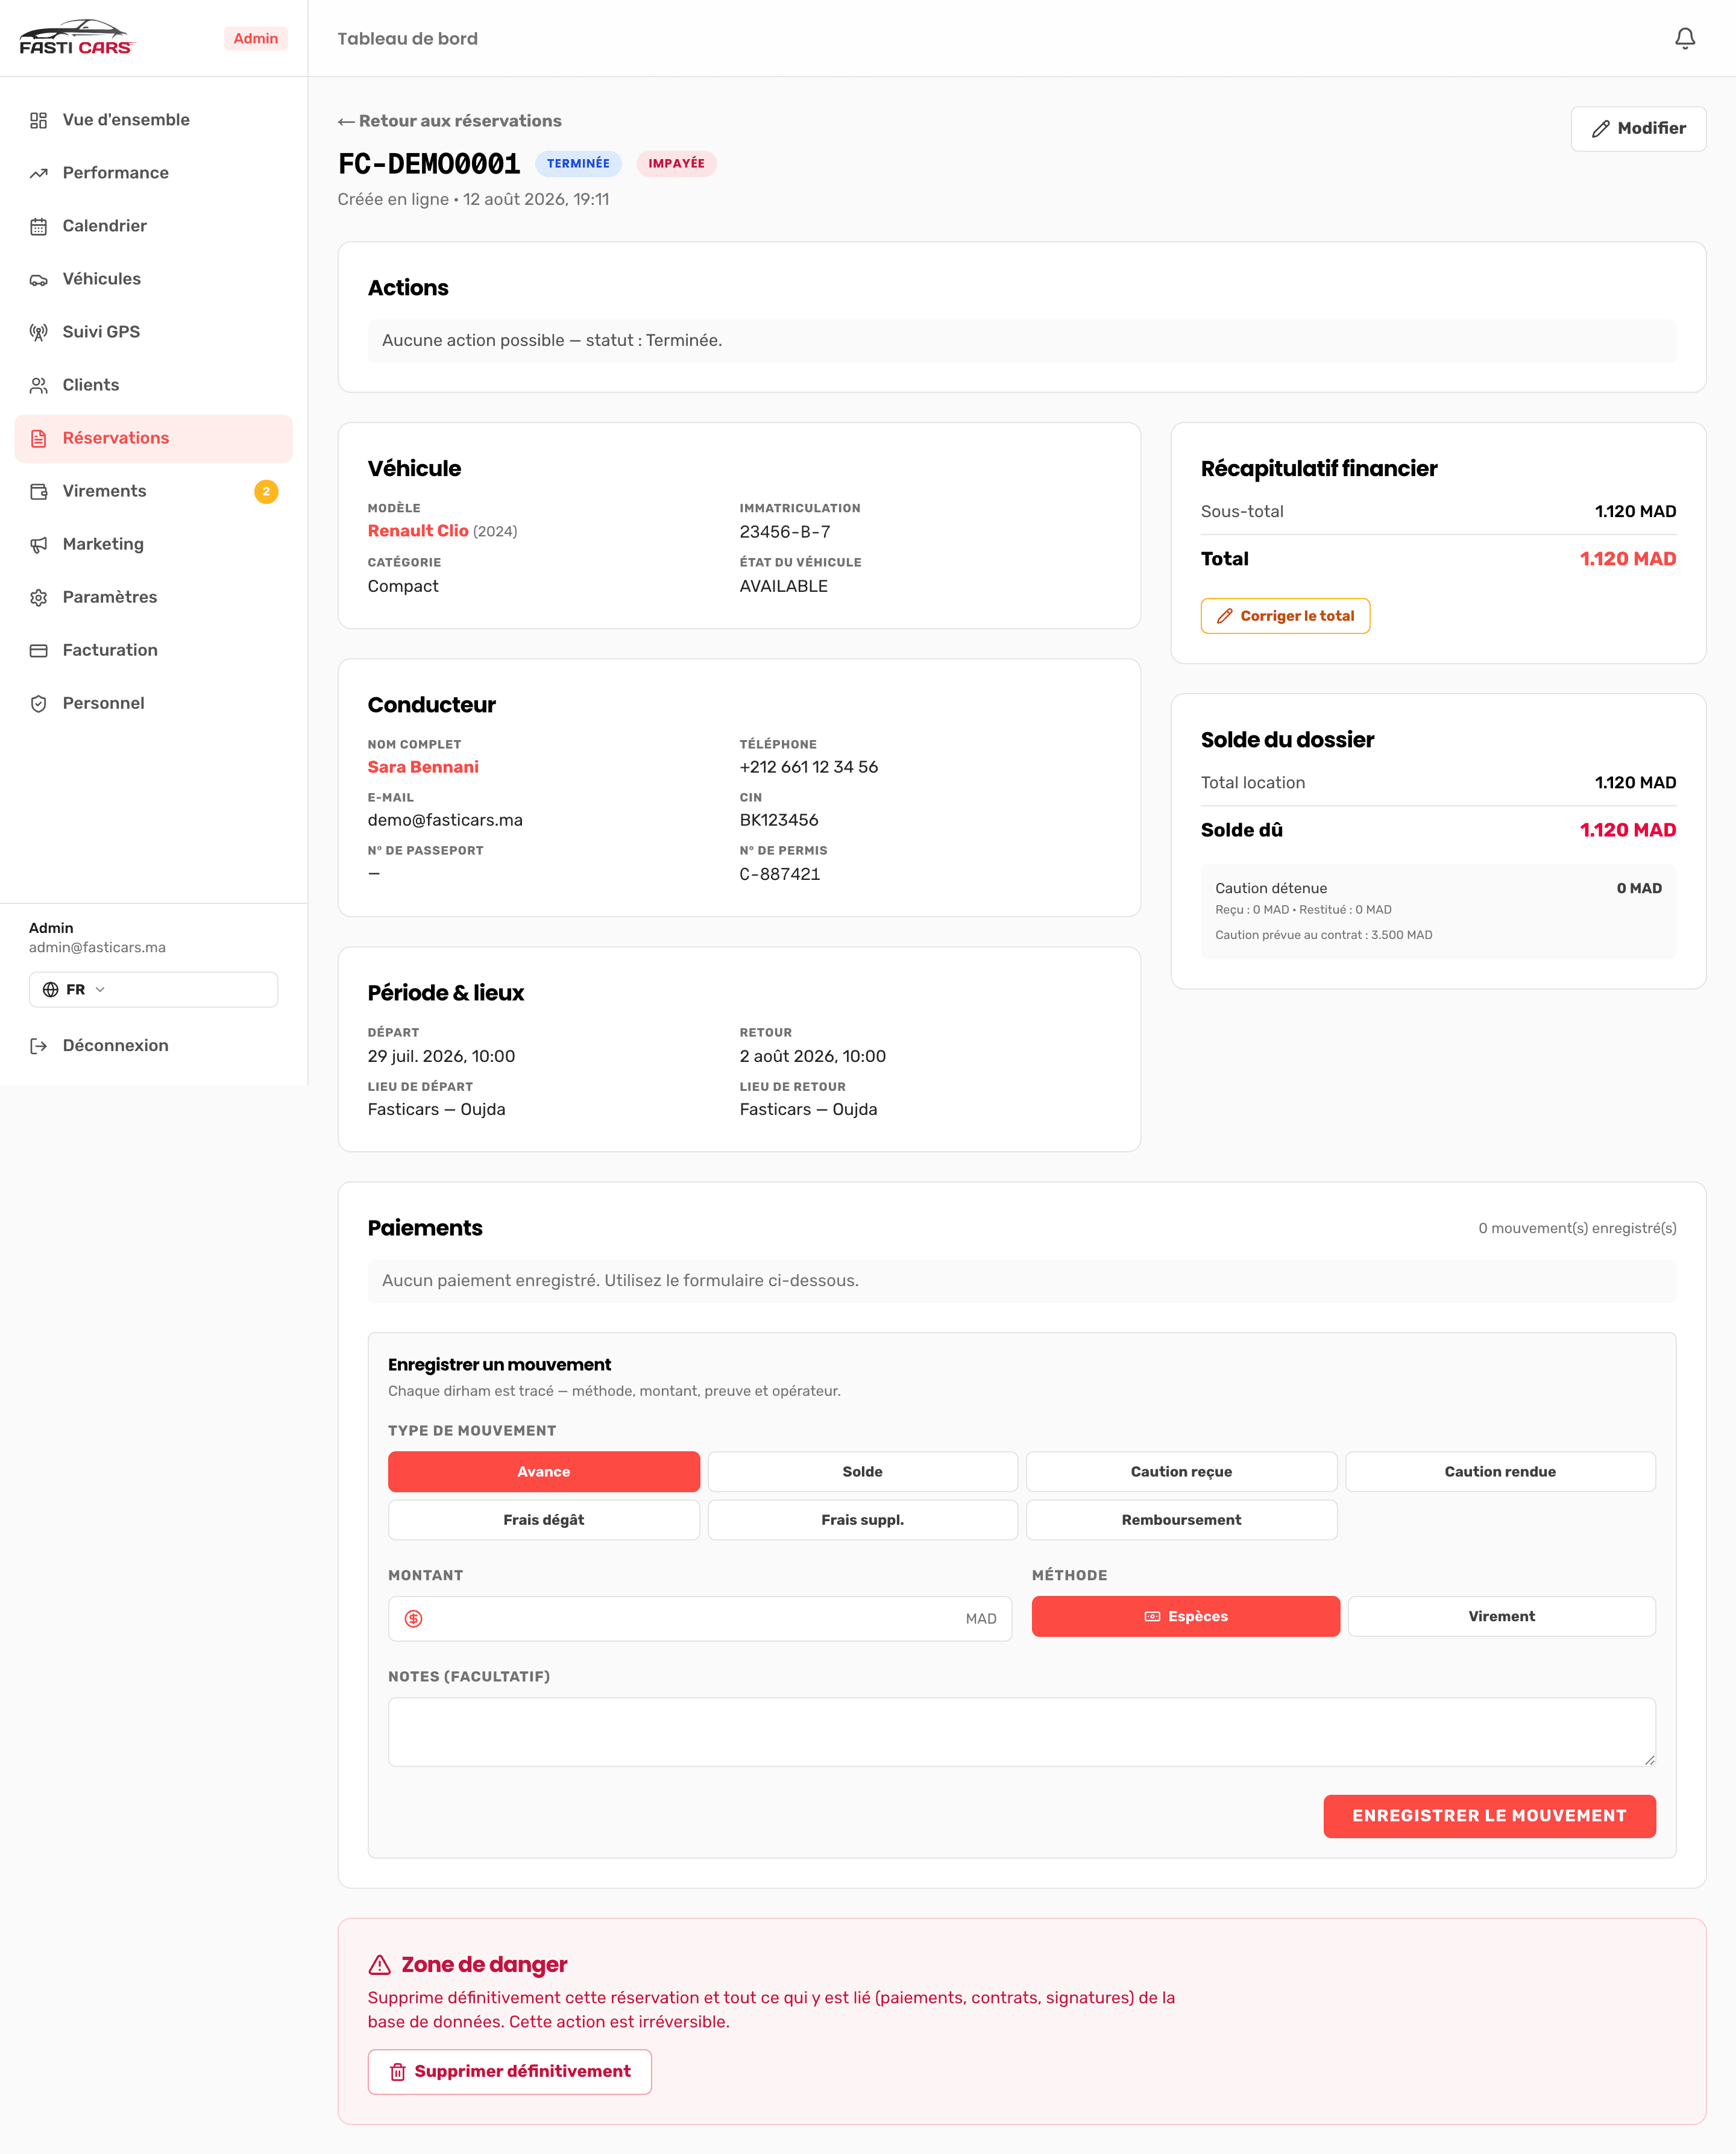
Task: Select Remboursement movement type
Action: pos(1181,1519)
